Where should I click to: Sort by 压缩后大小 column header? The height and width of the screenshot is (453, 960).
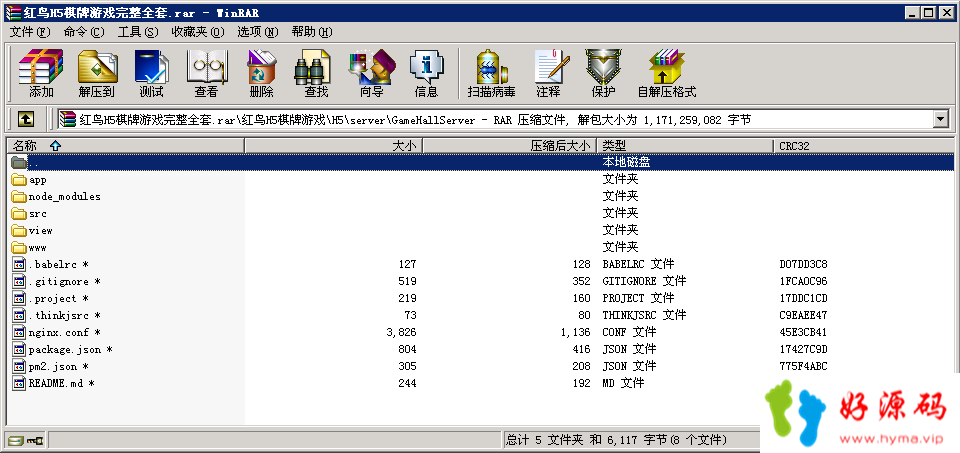point(510,146)
